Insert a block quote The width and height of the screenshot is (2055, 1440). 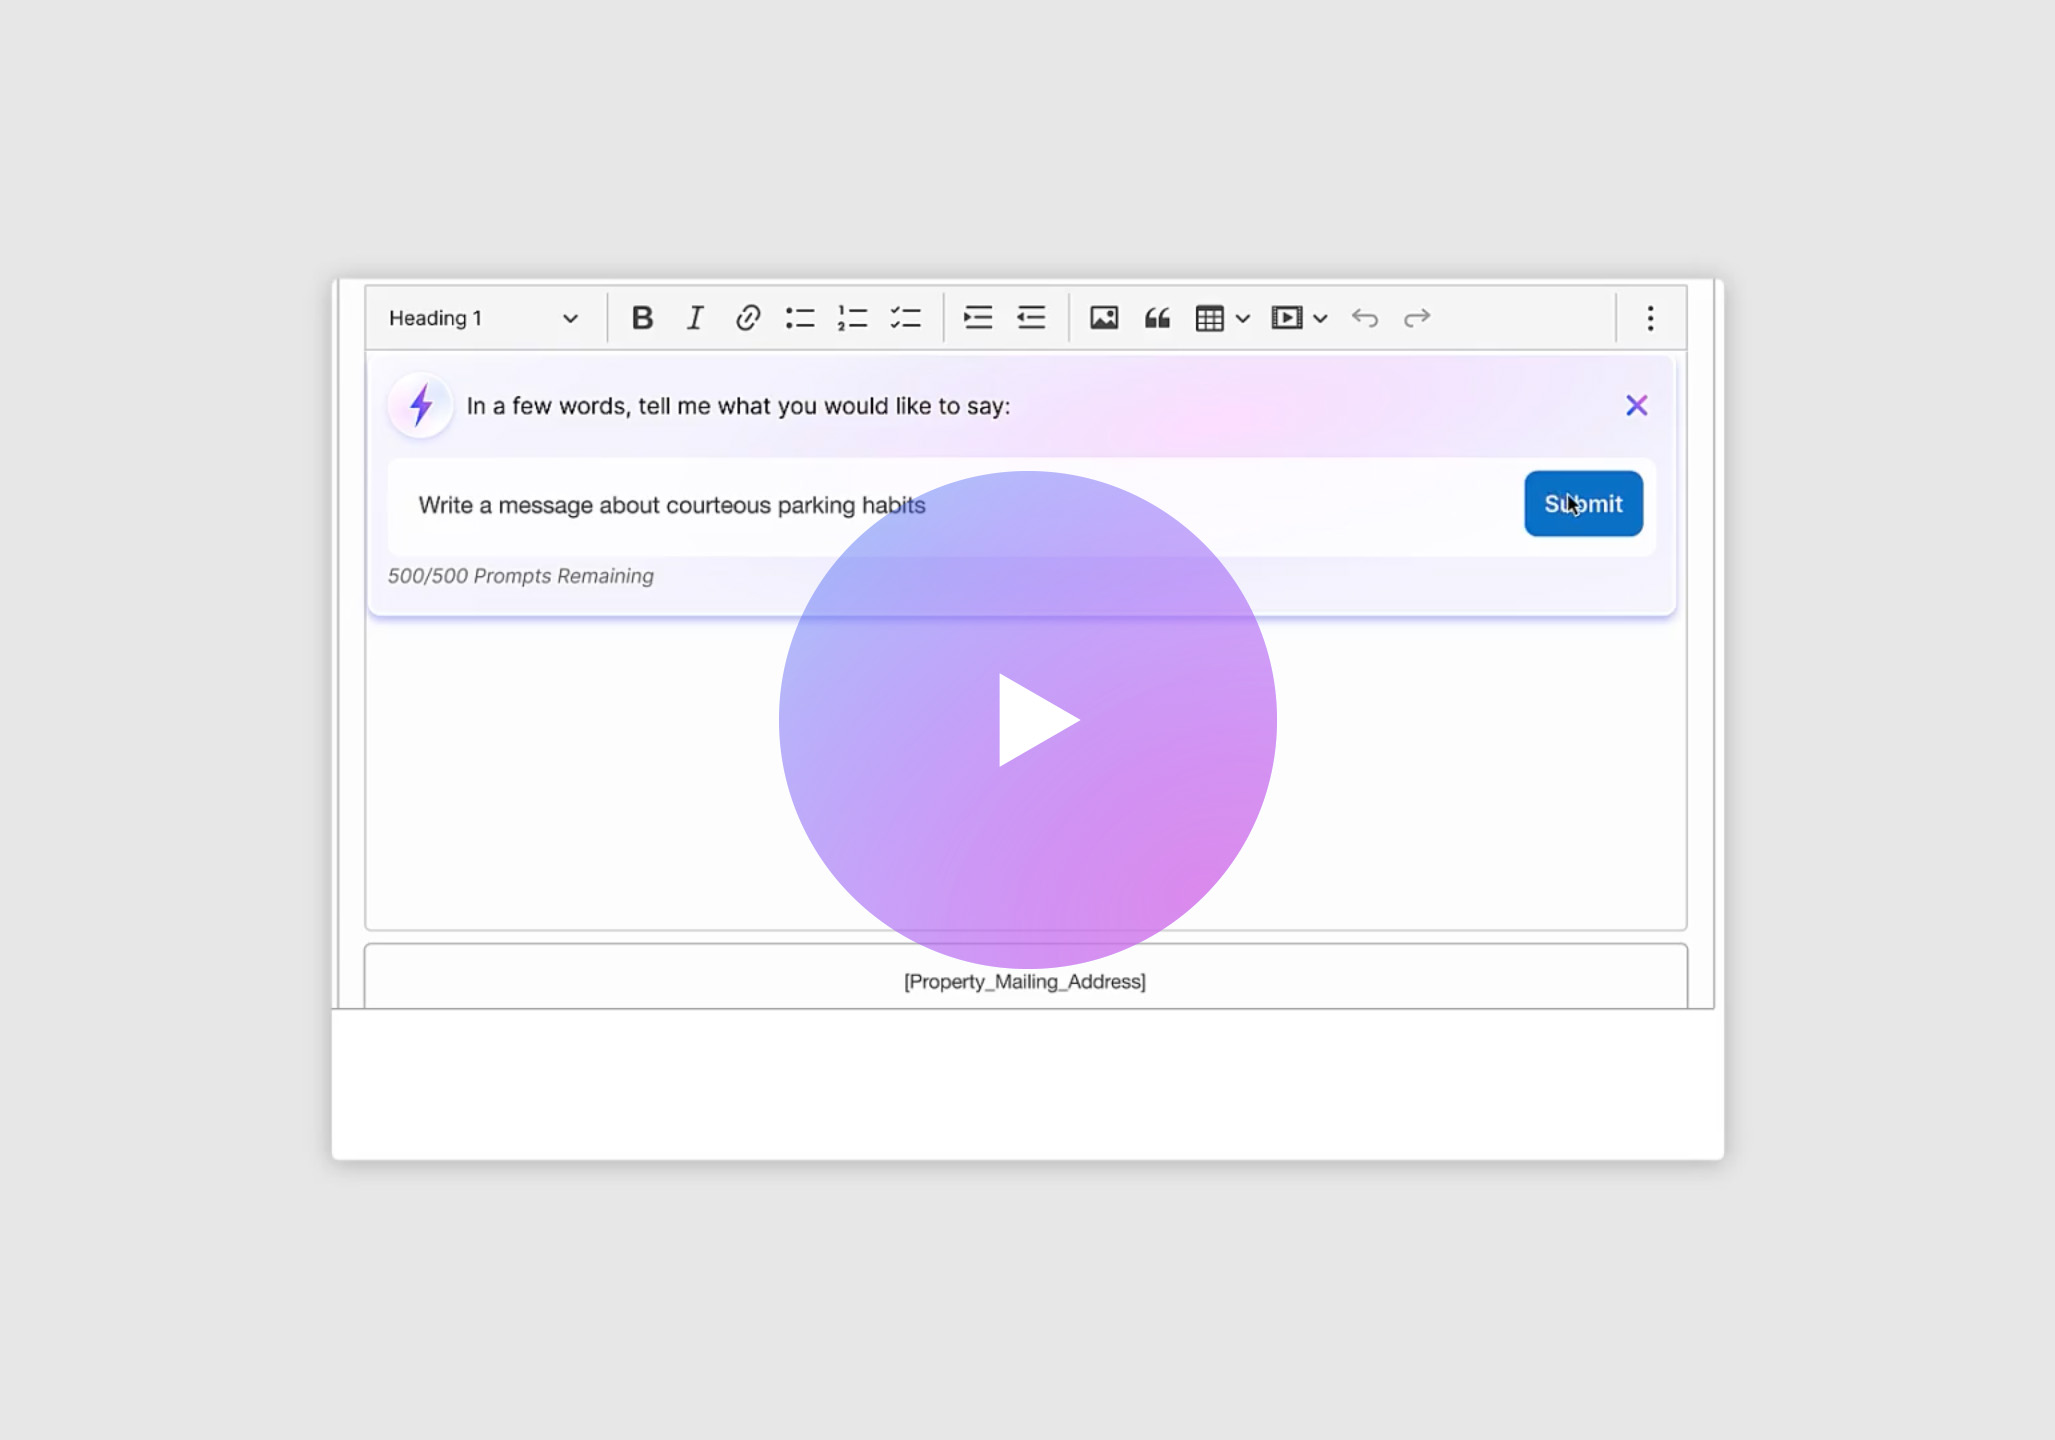(x=1157, y=318)
